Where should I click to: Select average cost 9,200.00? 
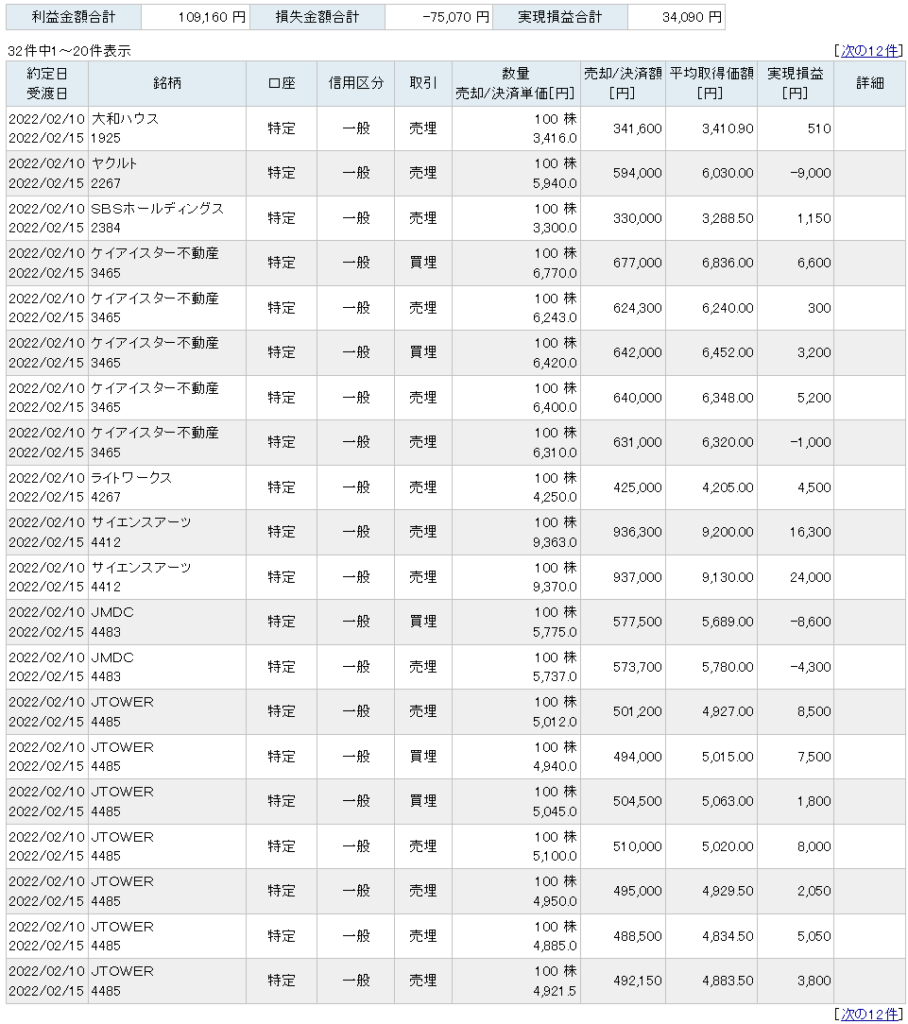[x=728, y=532]
